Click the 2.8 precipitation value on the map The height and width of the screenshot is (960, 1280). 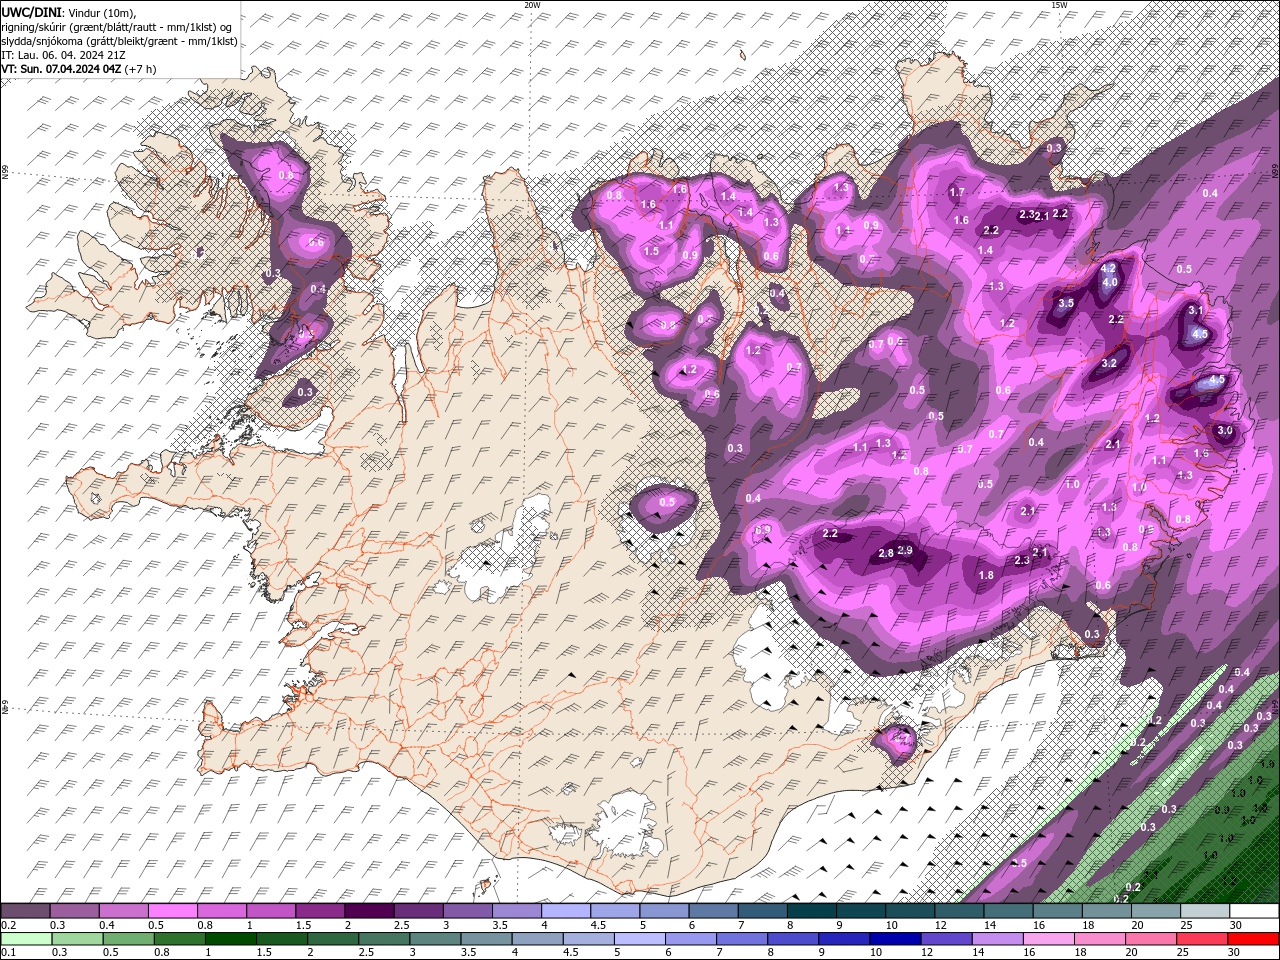[x=886, y=554]
